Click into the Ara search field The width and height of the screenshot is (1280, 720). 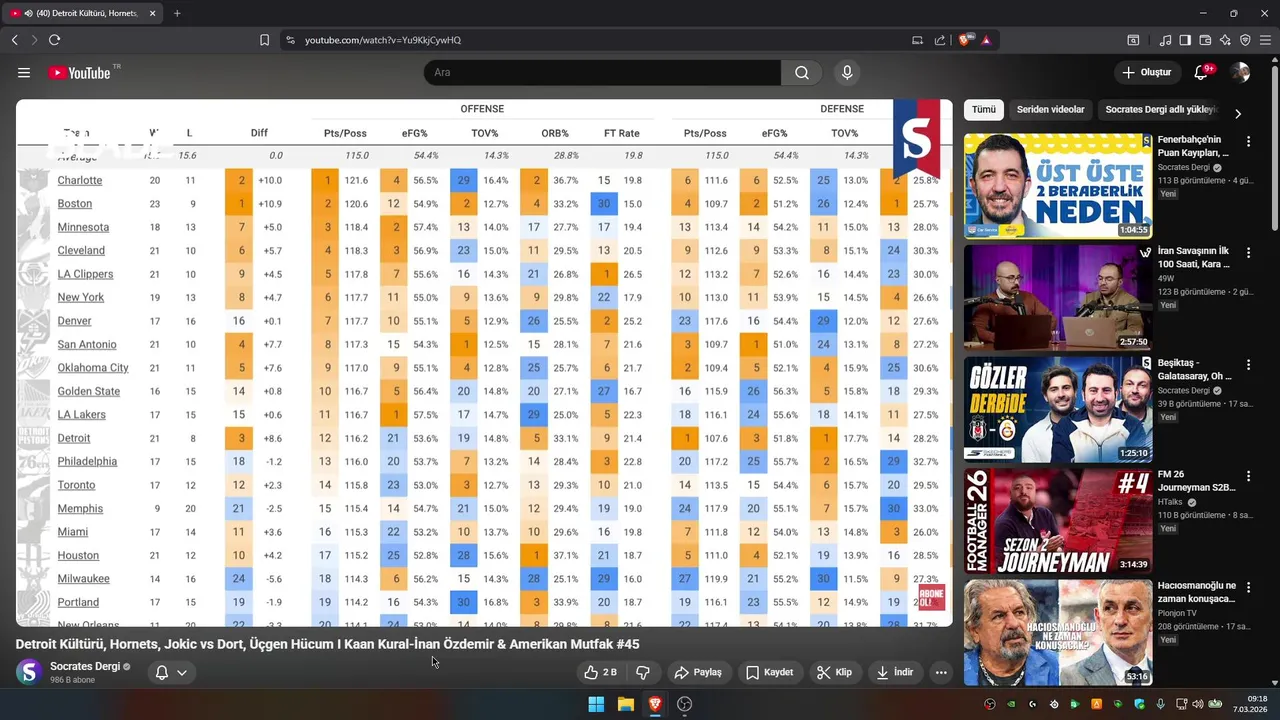(602, 72)
